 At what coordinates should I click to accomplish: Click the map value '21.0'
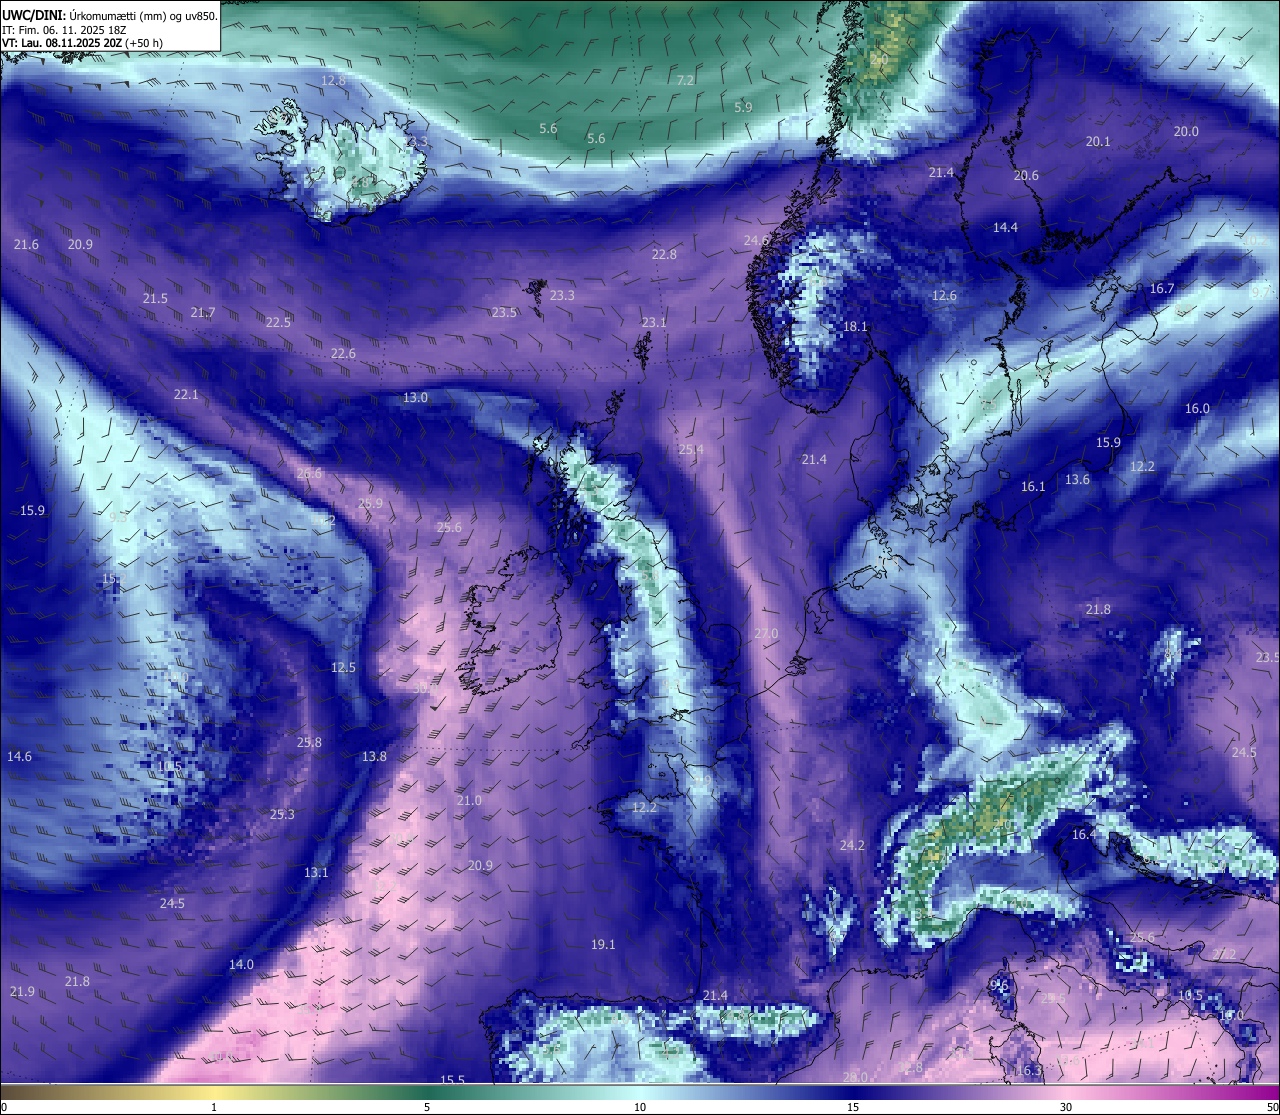point(469,801)
